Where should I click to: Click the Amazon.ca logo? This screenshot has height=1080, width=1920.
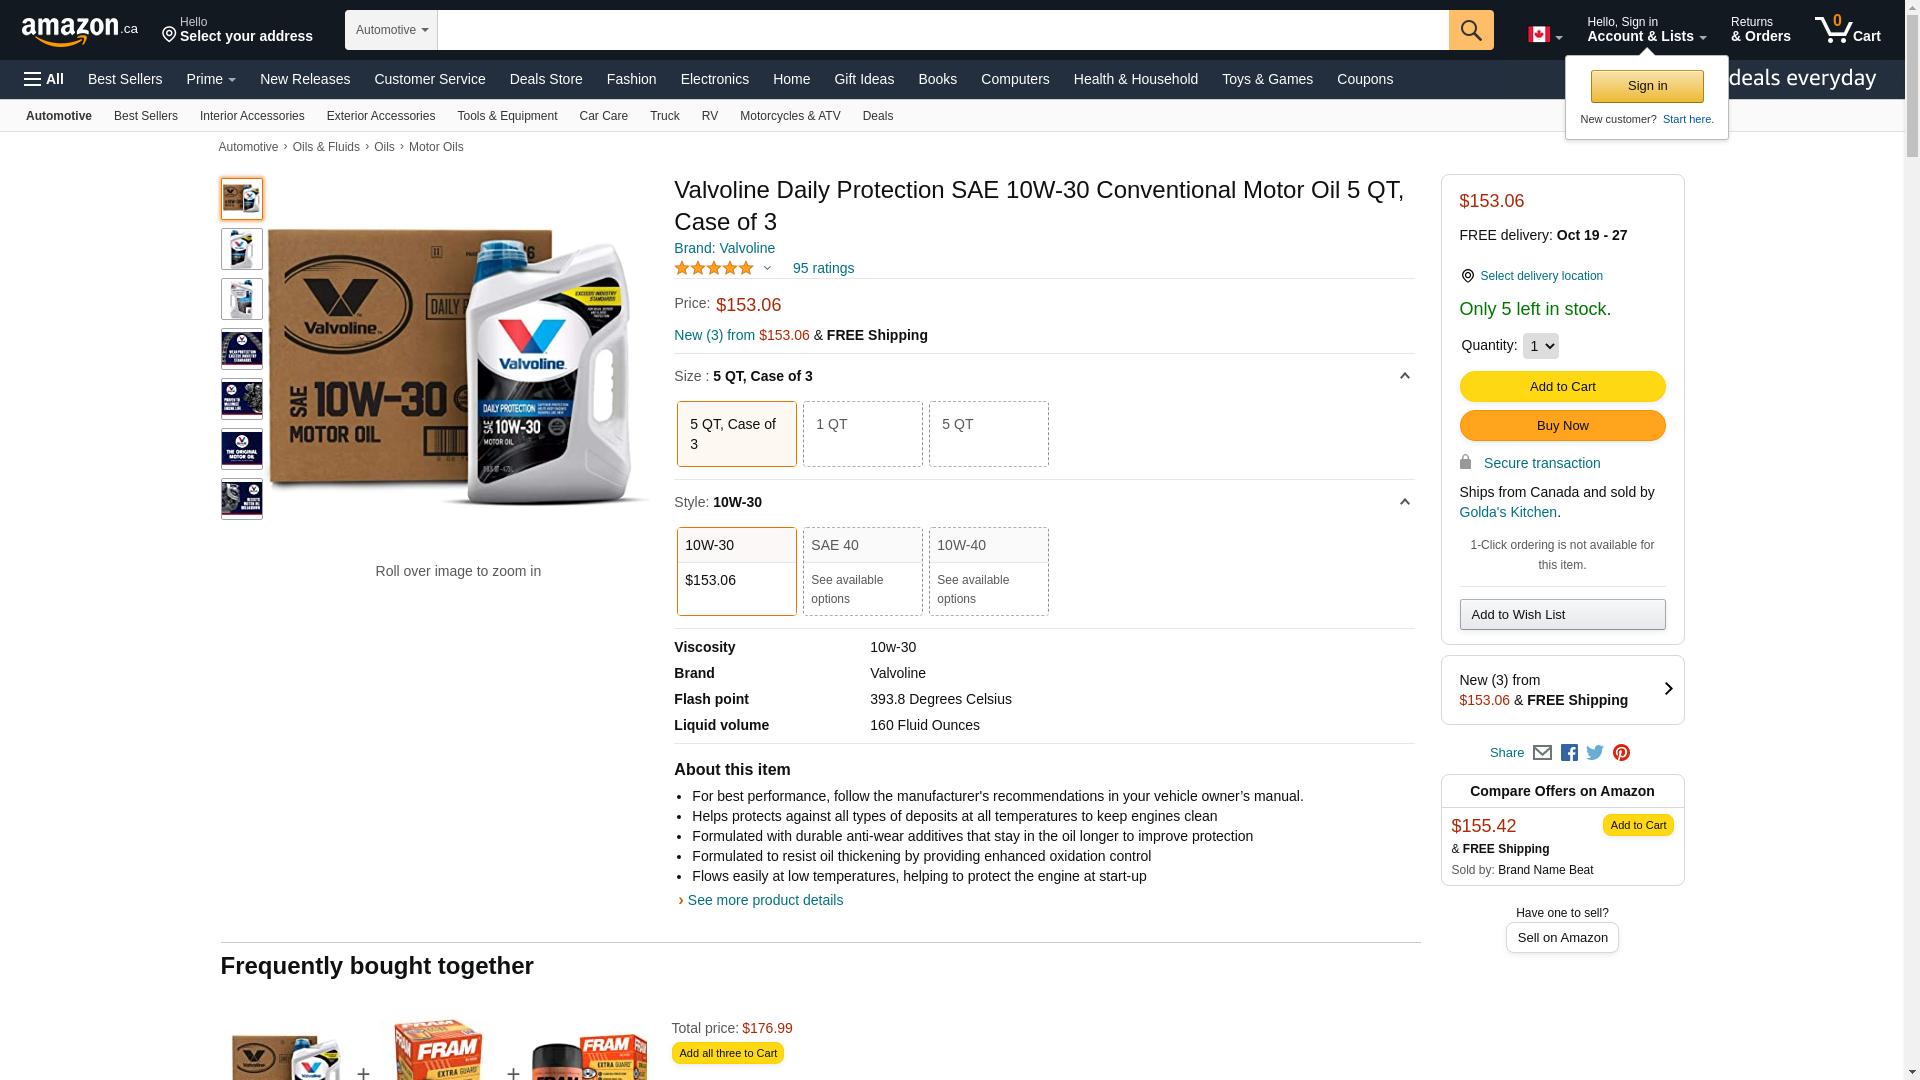(80, 31)
